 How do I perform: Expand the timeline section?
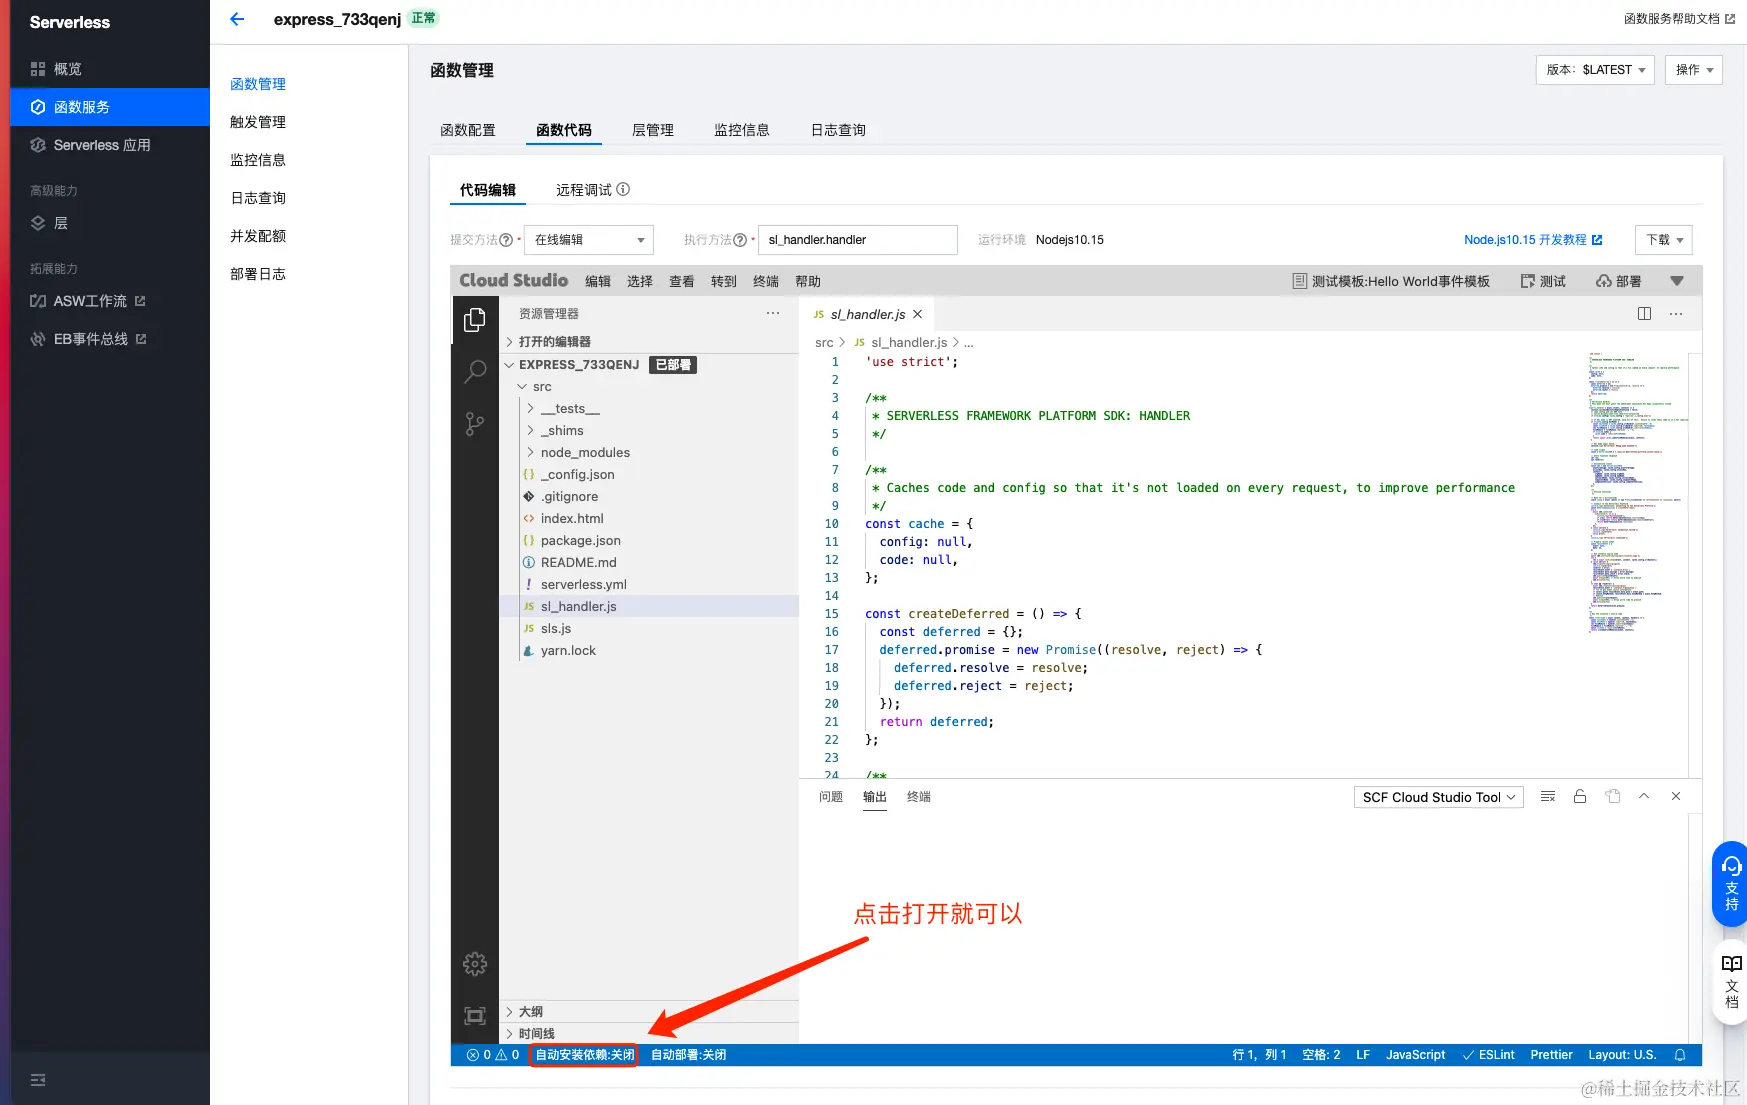(x=649, y=1034)
